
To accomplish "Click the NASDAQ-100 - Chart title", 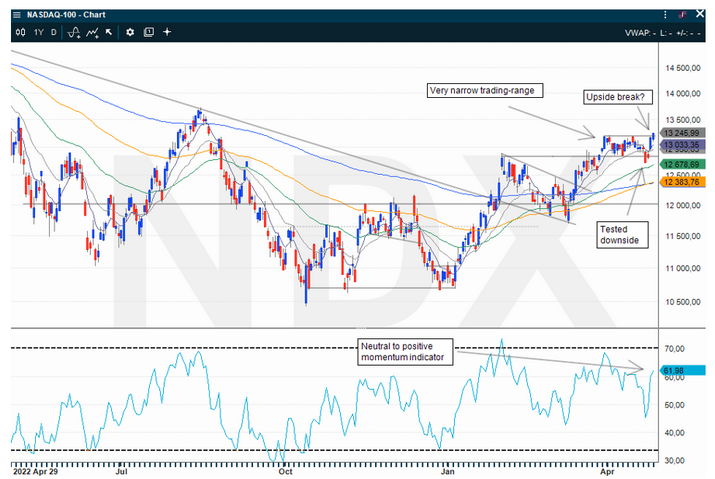I will (66, 15).
